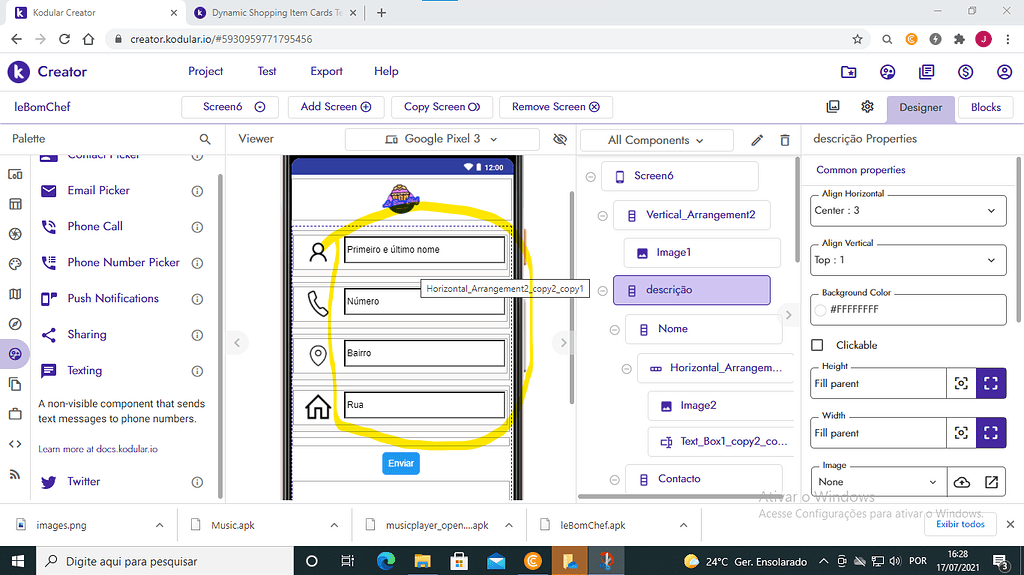Open Microsoft Edge from taskbar
The image size is (1024, 575).
386,561
